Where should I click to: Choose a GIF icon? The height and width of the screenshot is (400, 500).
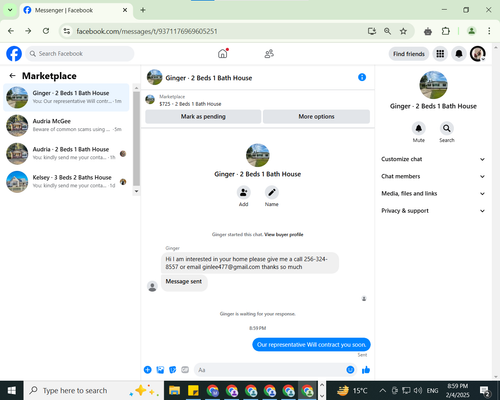point(185,370)
